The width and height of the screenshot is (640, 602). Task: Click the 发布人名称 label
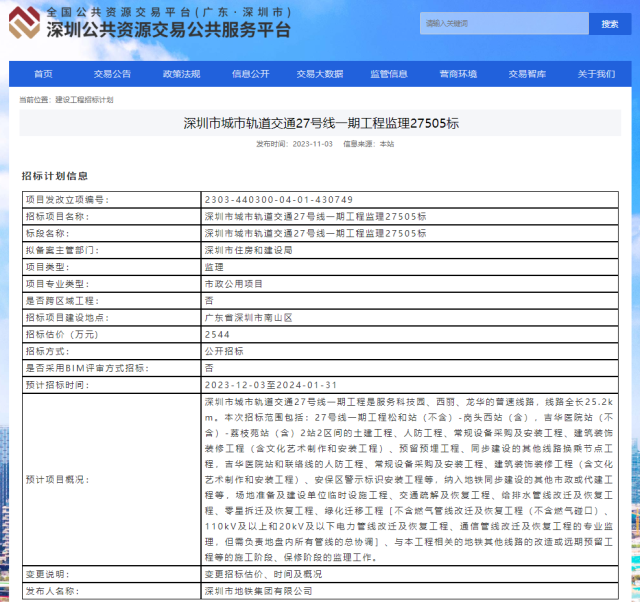[52, 591]
